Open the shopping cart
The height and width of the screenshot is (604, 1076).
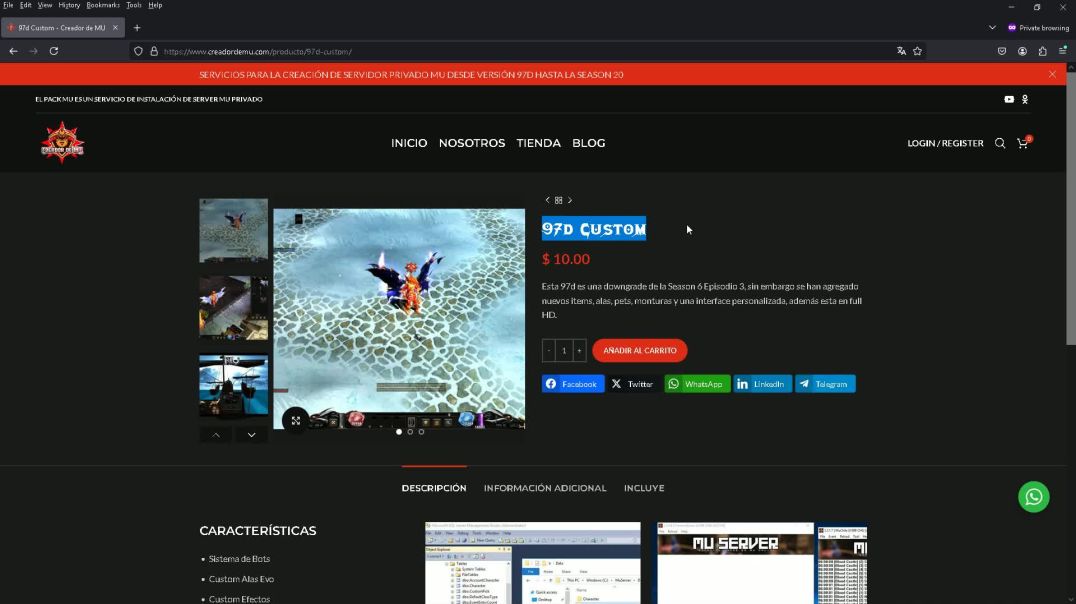pos(1023,143)
